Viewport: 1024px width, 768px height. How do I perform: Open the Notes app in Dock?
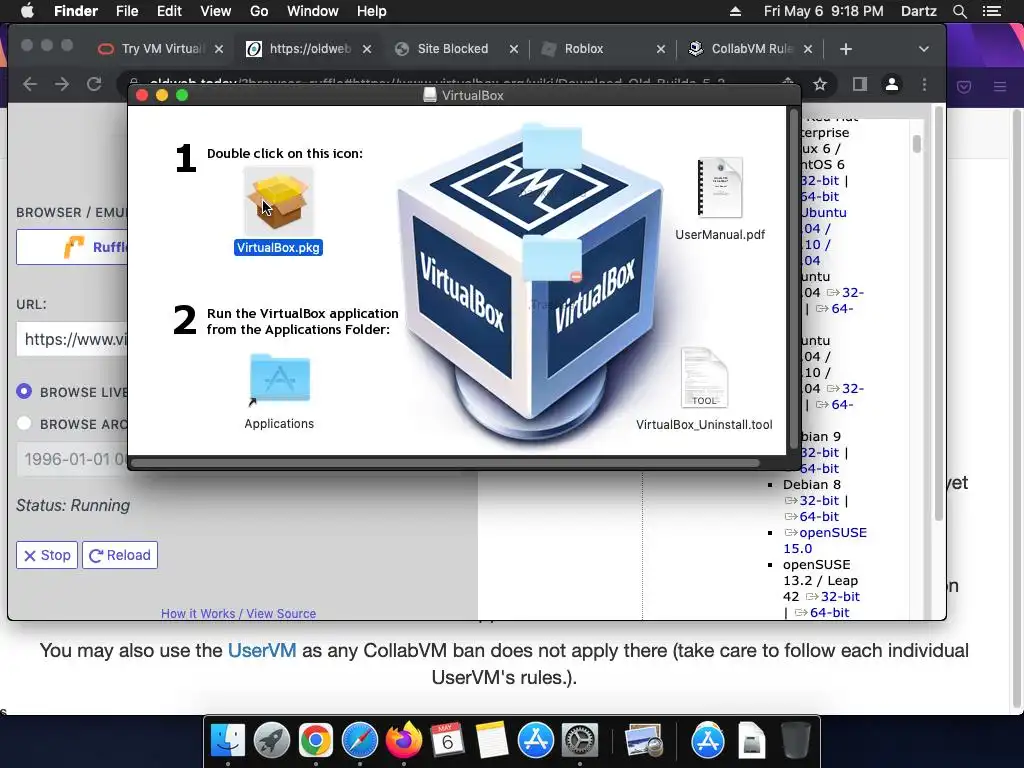(x=492, y=741)
